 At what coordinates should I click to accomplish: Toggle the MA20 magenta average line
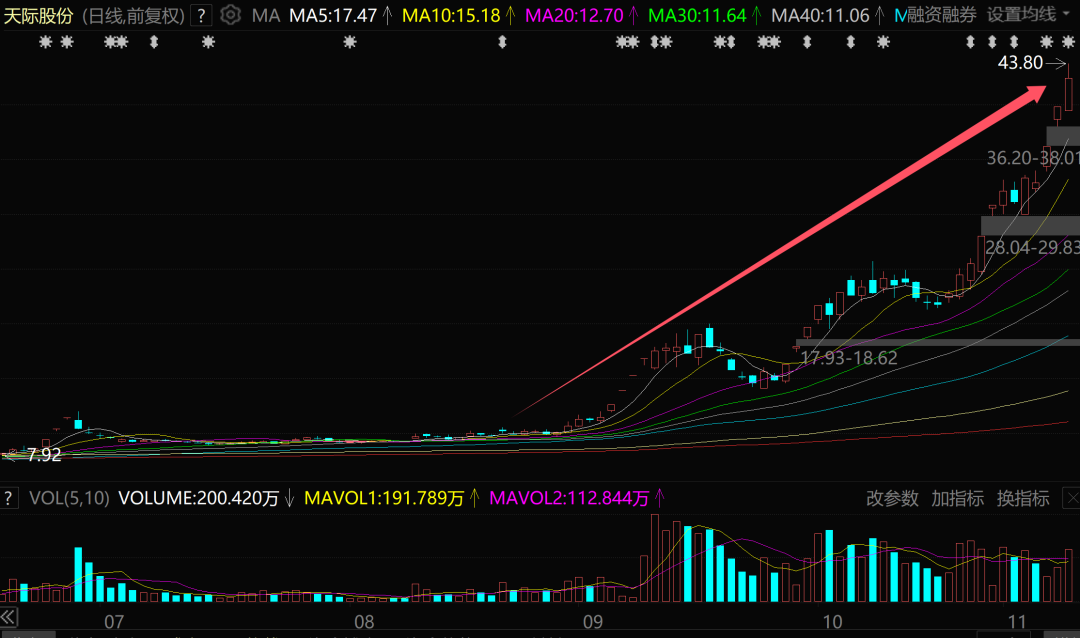point(574,15)
